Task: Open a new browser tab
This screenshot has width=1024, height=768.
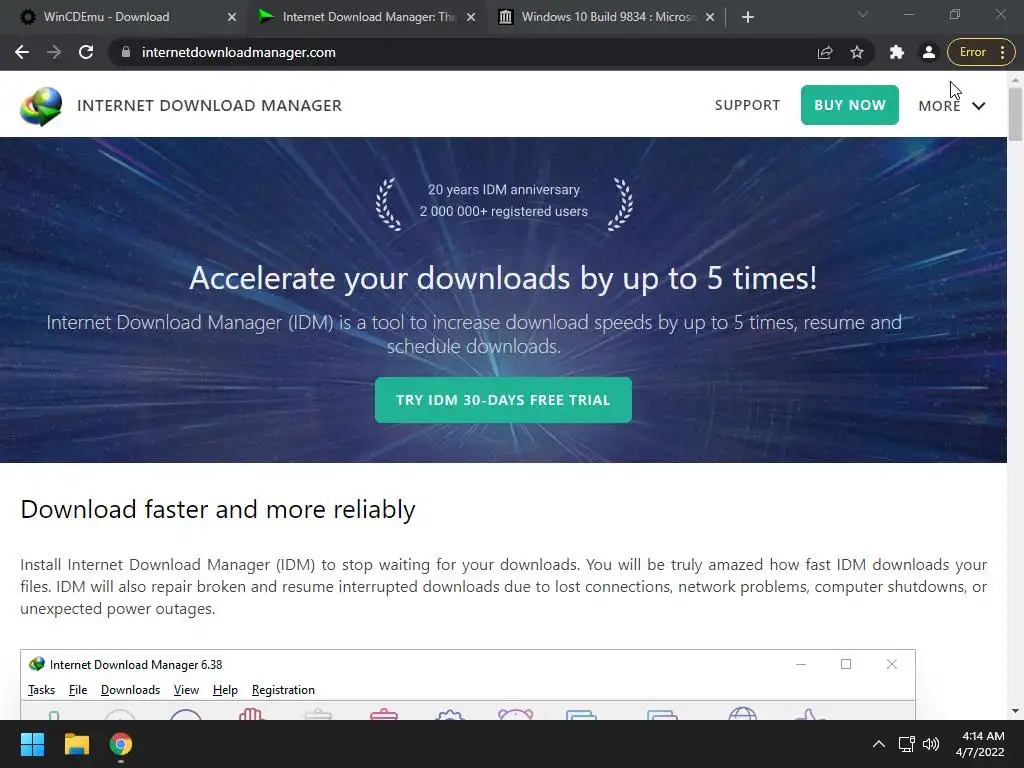Action: 748,17
